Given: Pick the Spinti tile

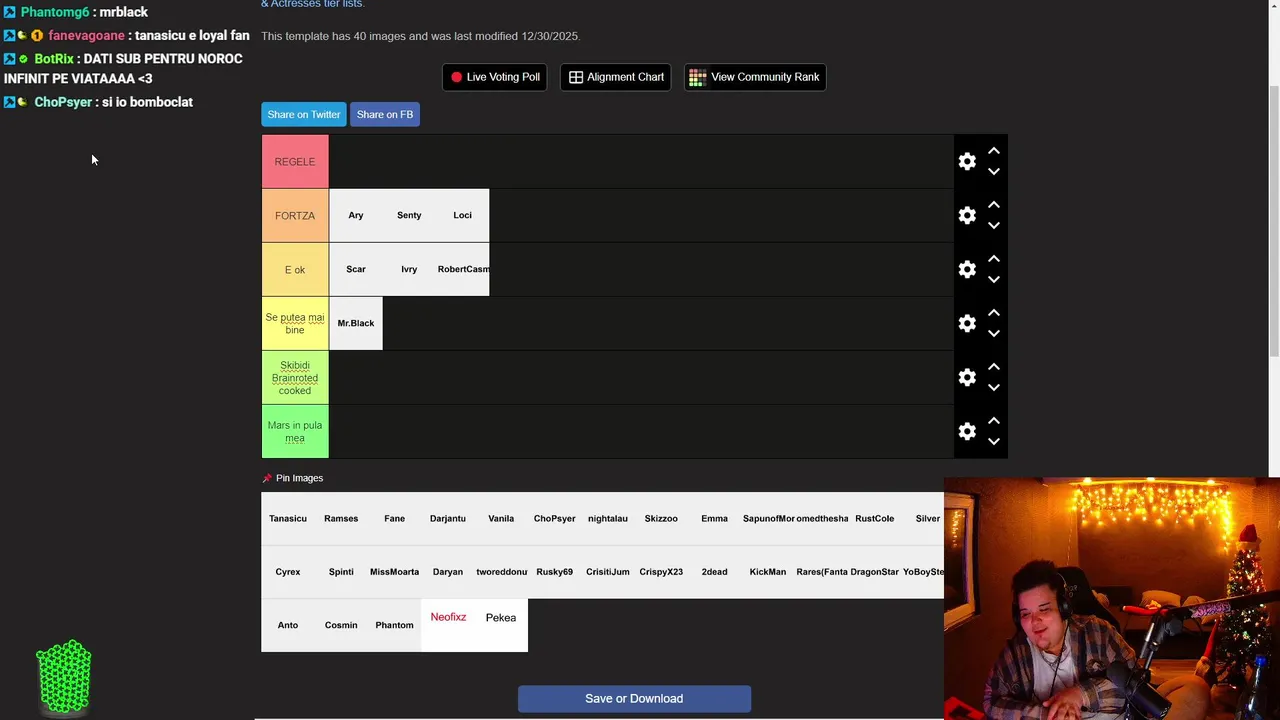Looking at the screenshot, I should pos(341,572).
